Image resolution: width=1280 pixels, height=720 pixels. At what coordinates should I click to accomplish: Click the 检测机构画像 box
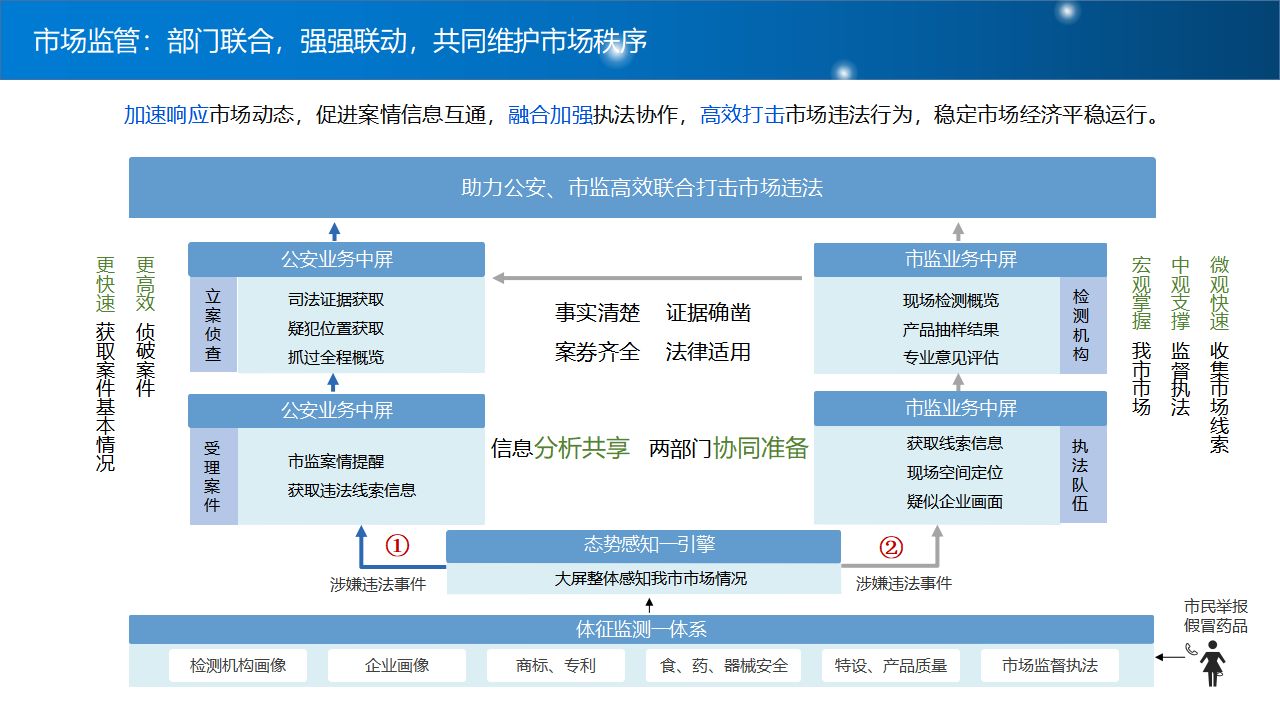pos(239,666)
